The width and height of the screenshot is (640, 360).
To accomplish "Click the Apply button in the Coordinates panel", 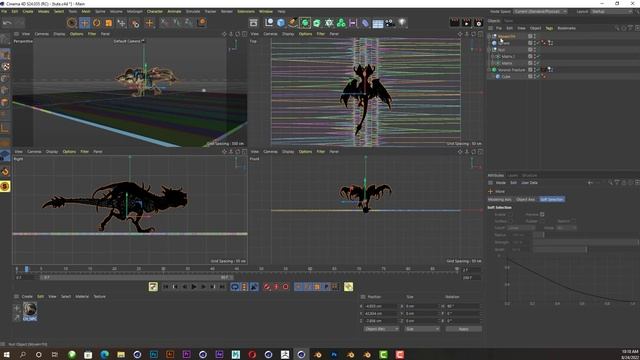I will (x=463, y=329).
